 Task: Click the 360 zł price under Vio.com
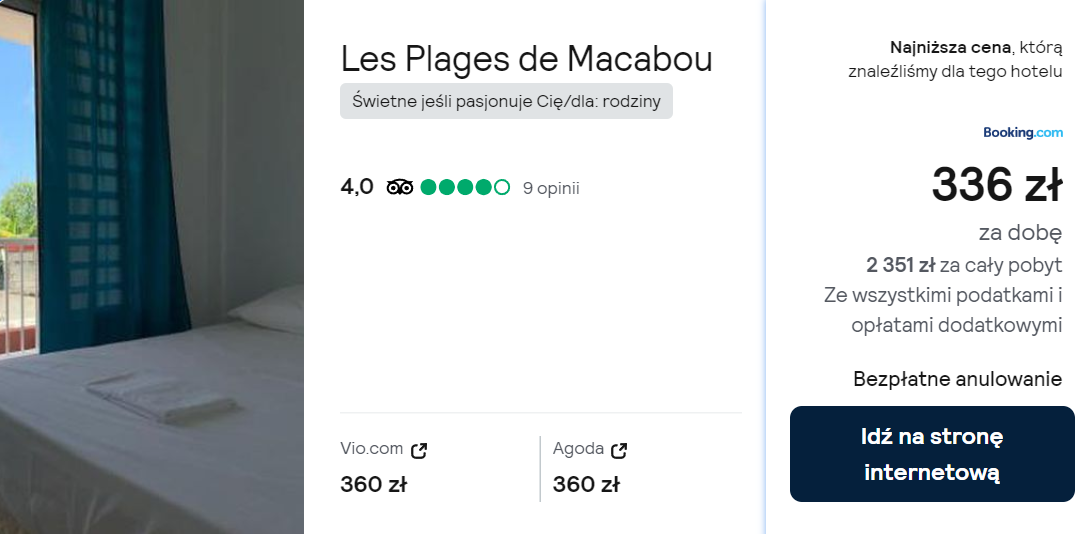(373, 485)
